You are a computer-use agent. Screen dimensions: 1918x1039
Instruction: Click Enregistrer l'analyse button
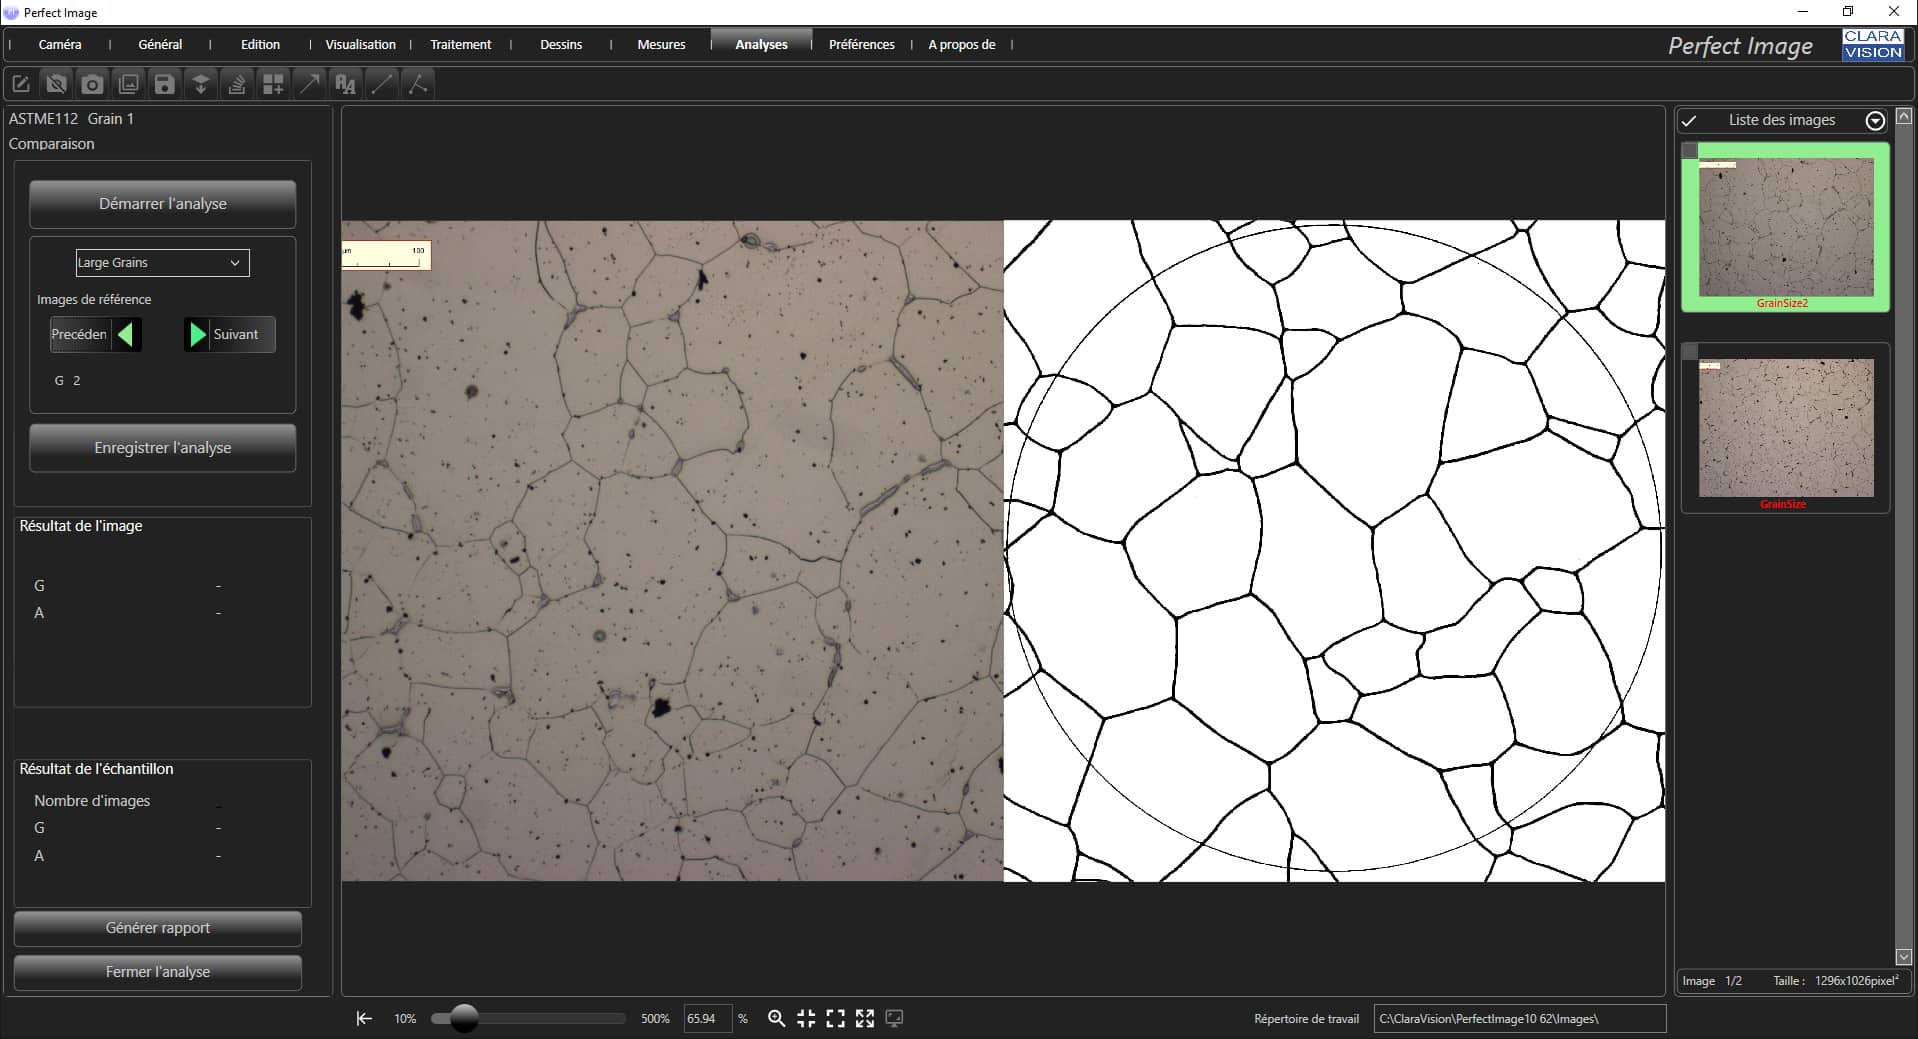point(162,447)
